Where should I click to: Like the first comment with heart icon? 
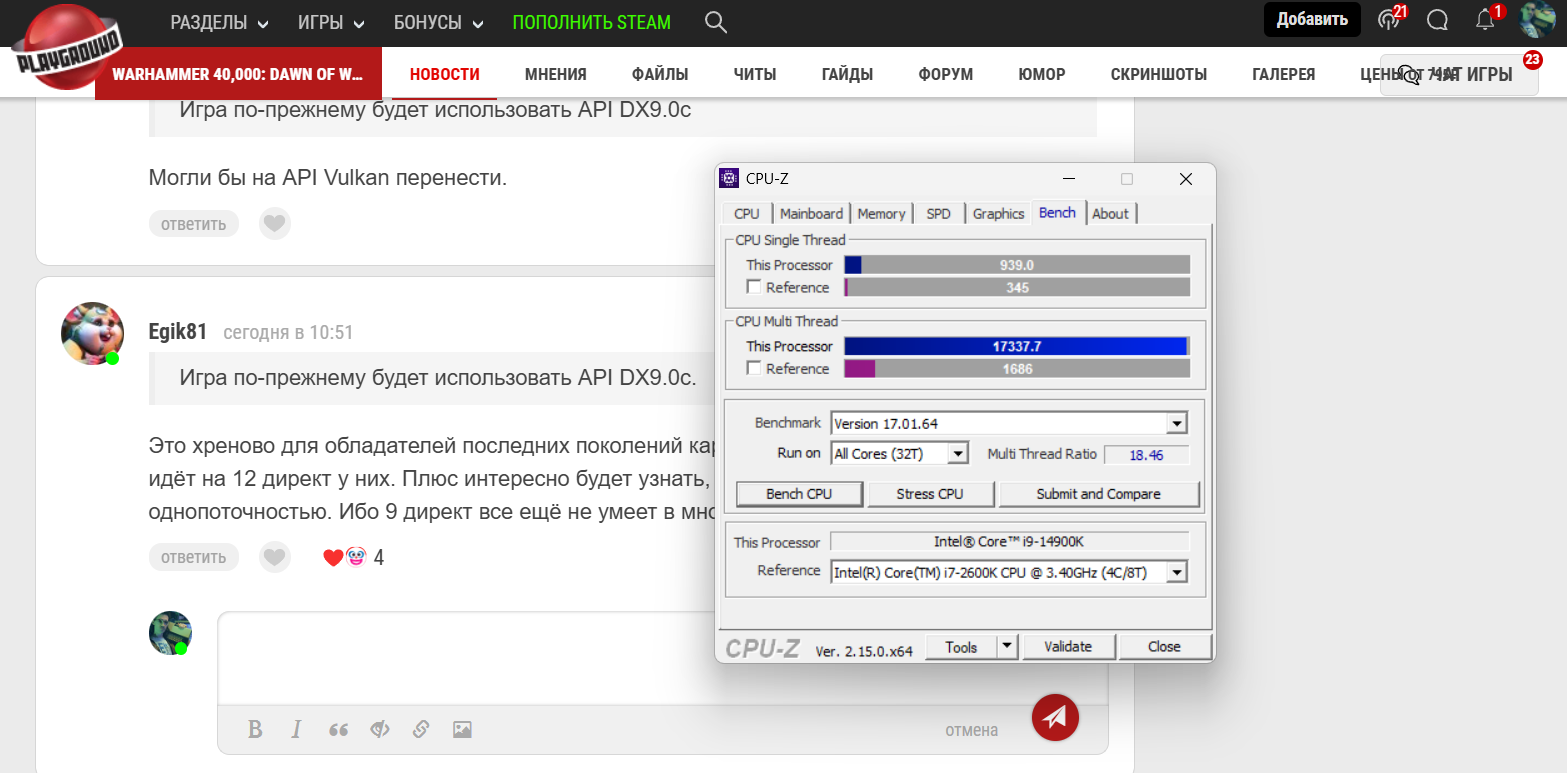(x=274, y=223)
